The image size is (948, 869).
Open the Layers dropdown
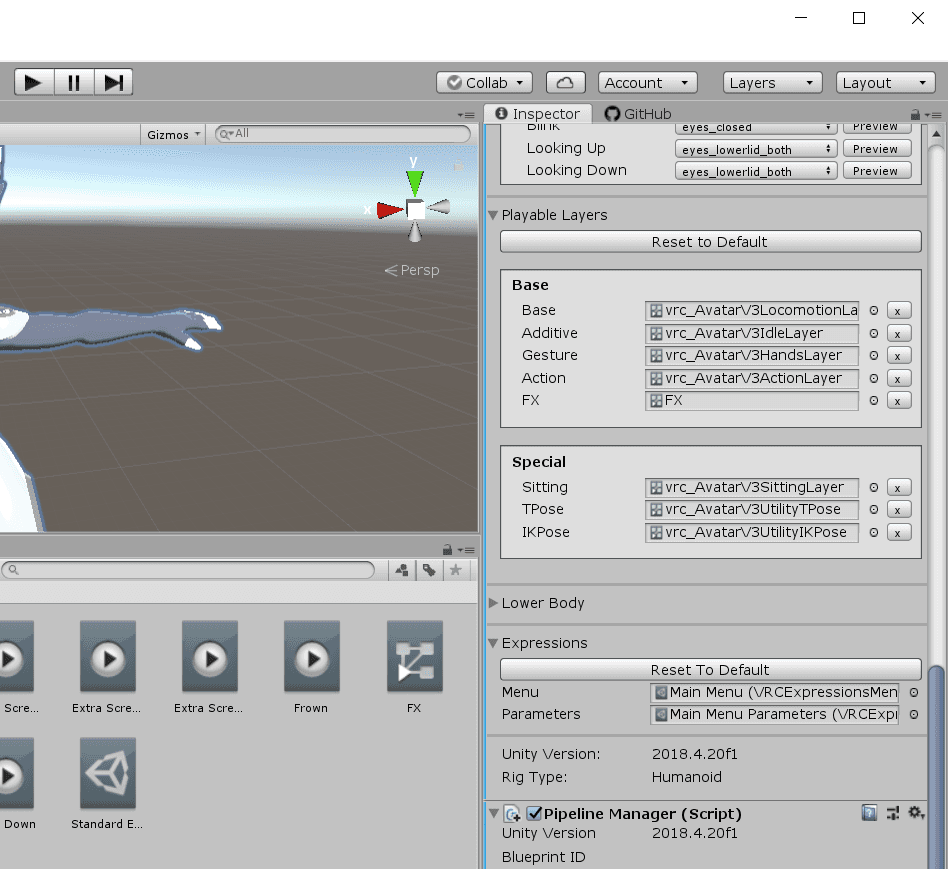772,83
